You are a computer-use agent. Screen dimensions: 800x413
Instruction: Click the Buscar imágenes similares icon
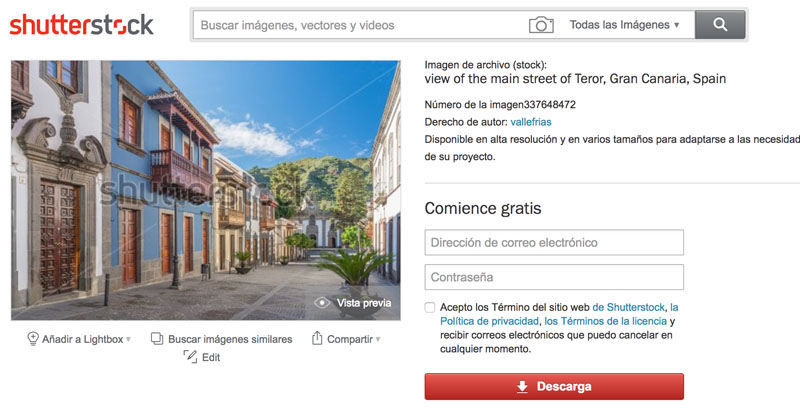[157, 338]
